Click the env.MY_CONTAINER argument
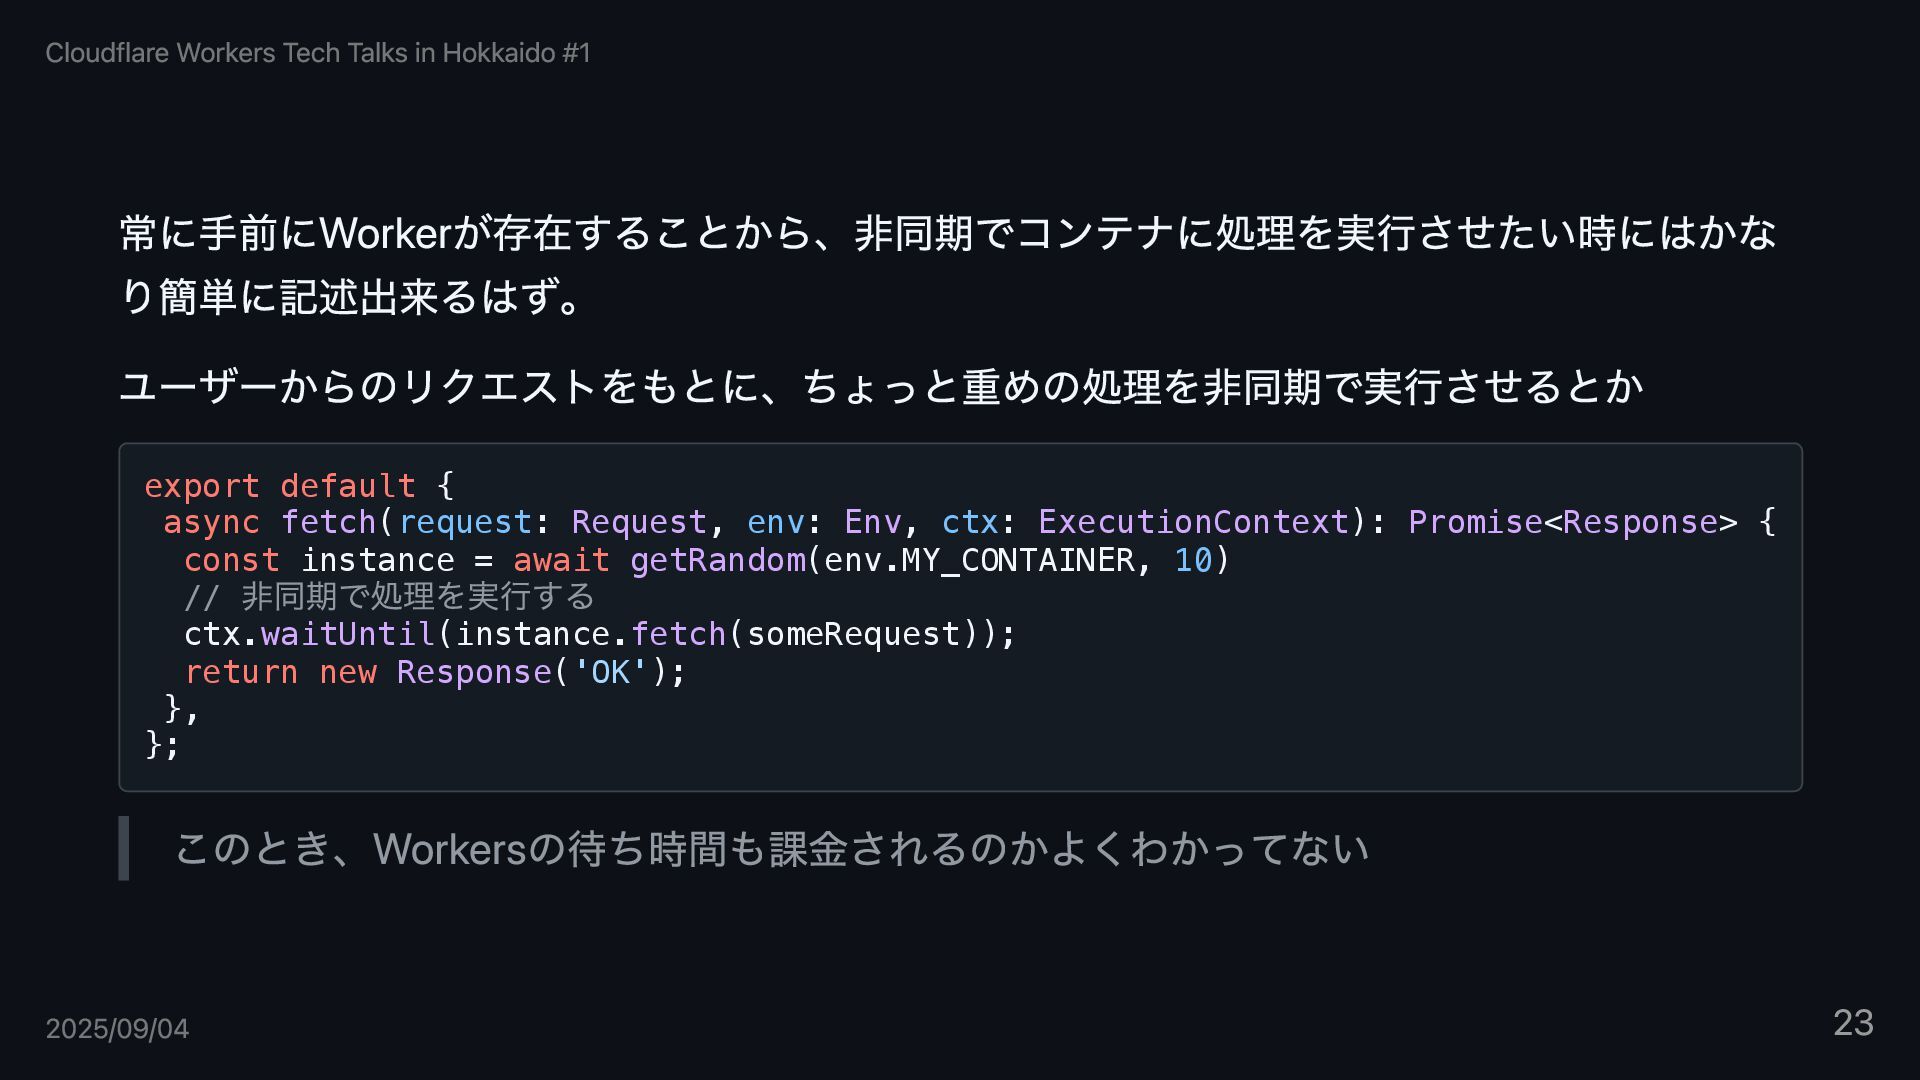Screen dimensions: 1920x1080 click(x=979, y=560)
